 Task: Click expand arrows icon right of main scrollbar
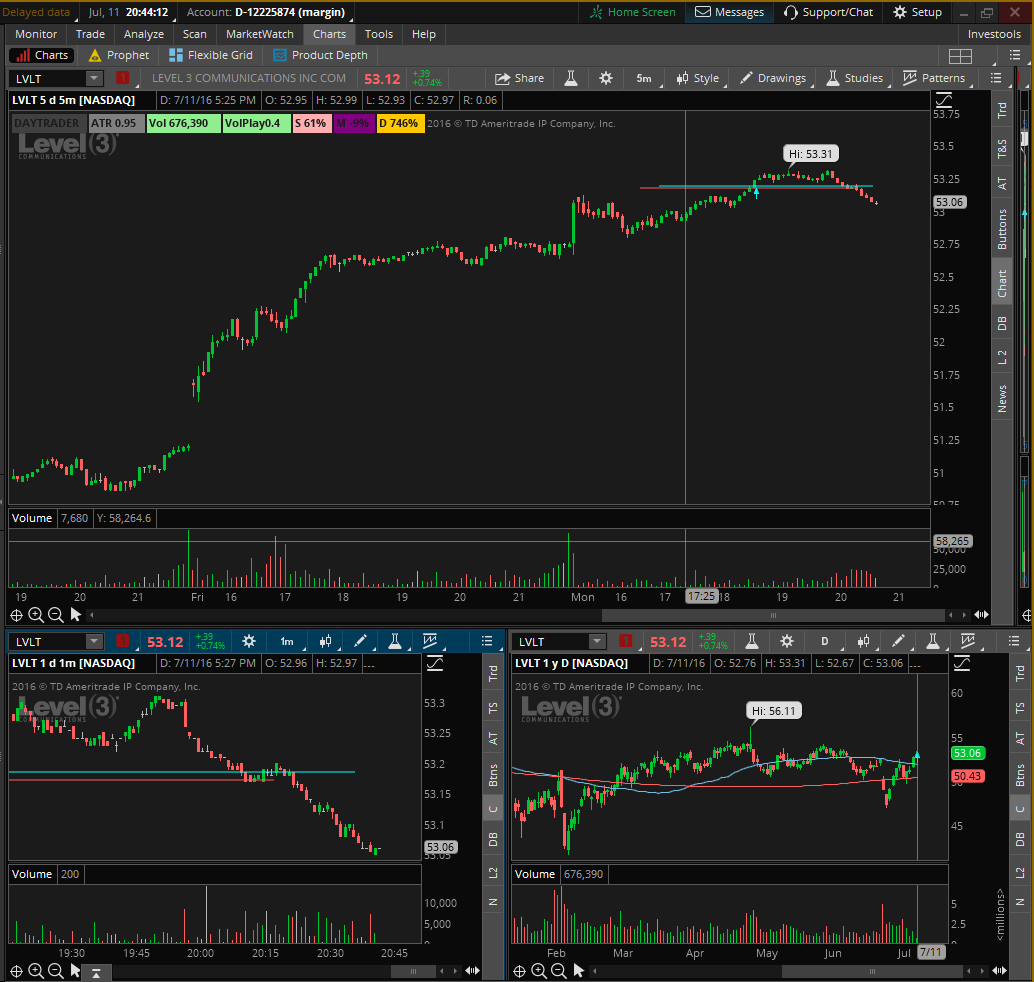981,615
